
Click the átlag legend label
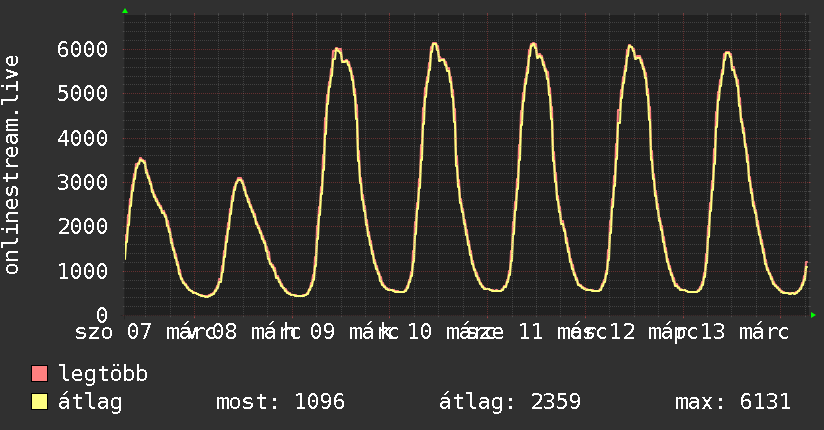(90, 402)
